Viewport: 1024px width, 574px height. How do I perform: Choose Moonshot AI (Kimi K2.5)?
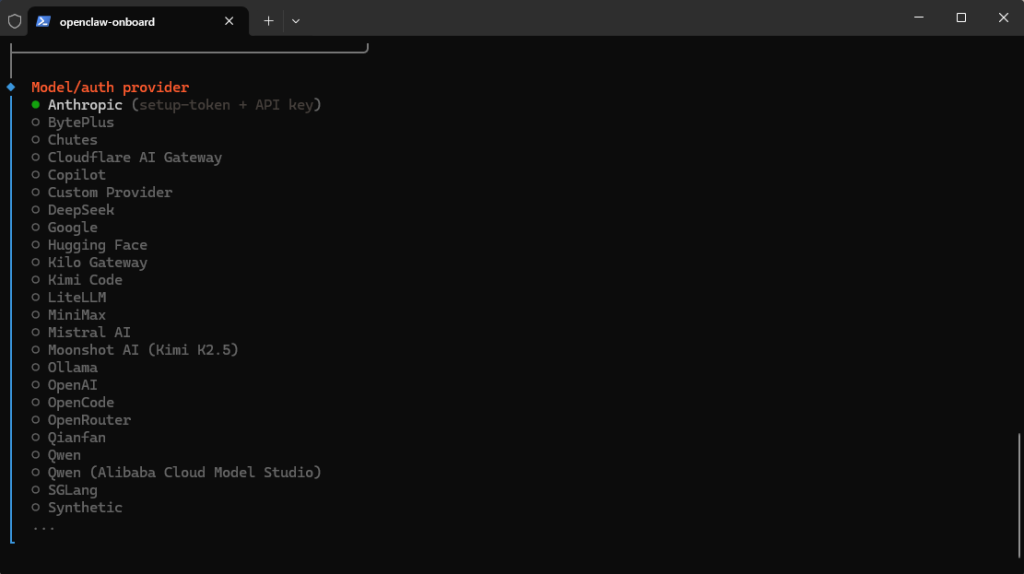[x=142, y=350]
